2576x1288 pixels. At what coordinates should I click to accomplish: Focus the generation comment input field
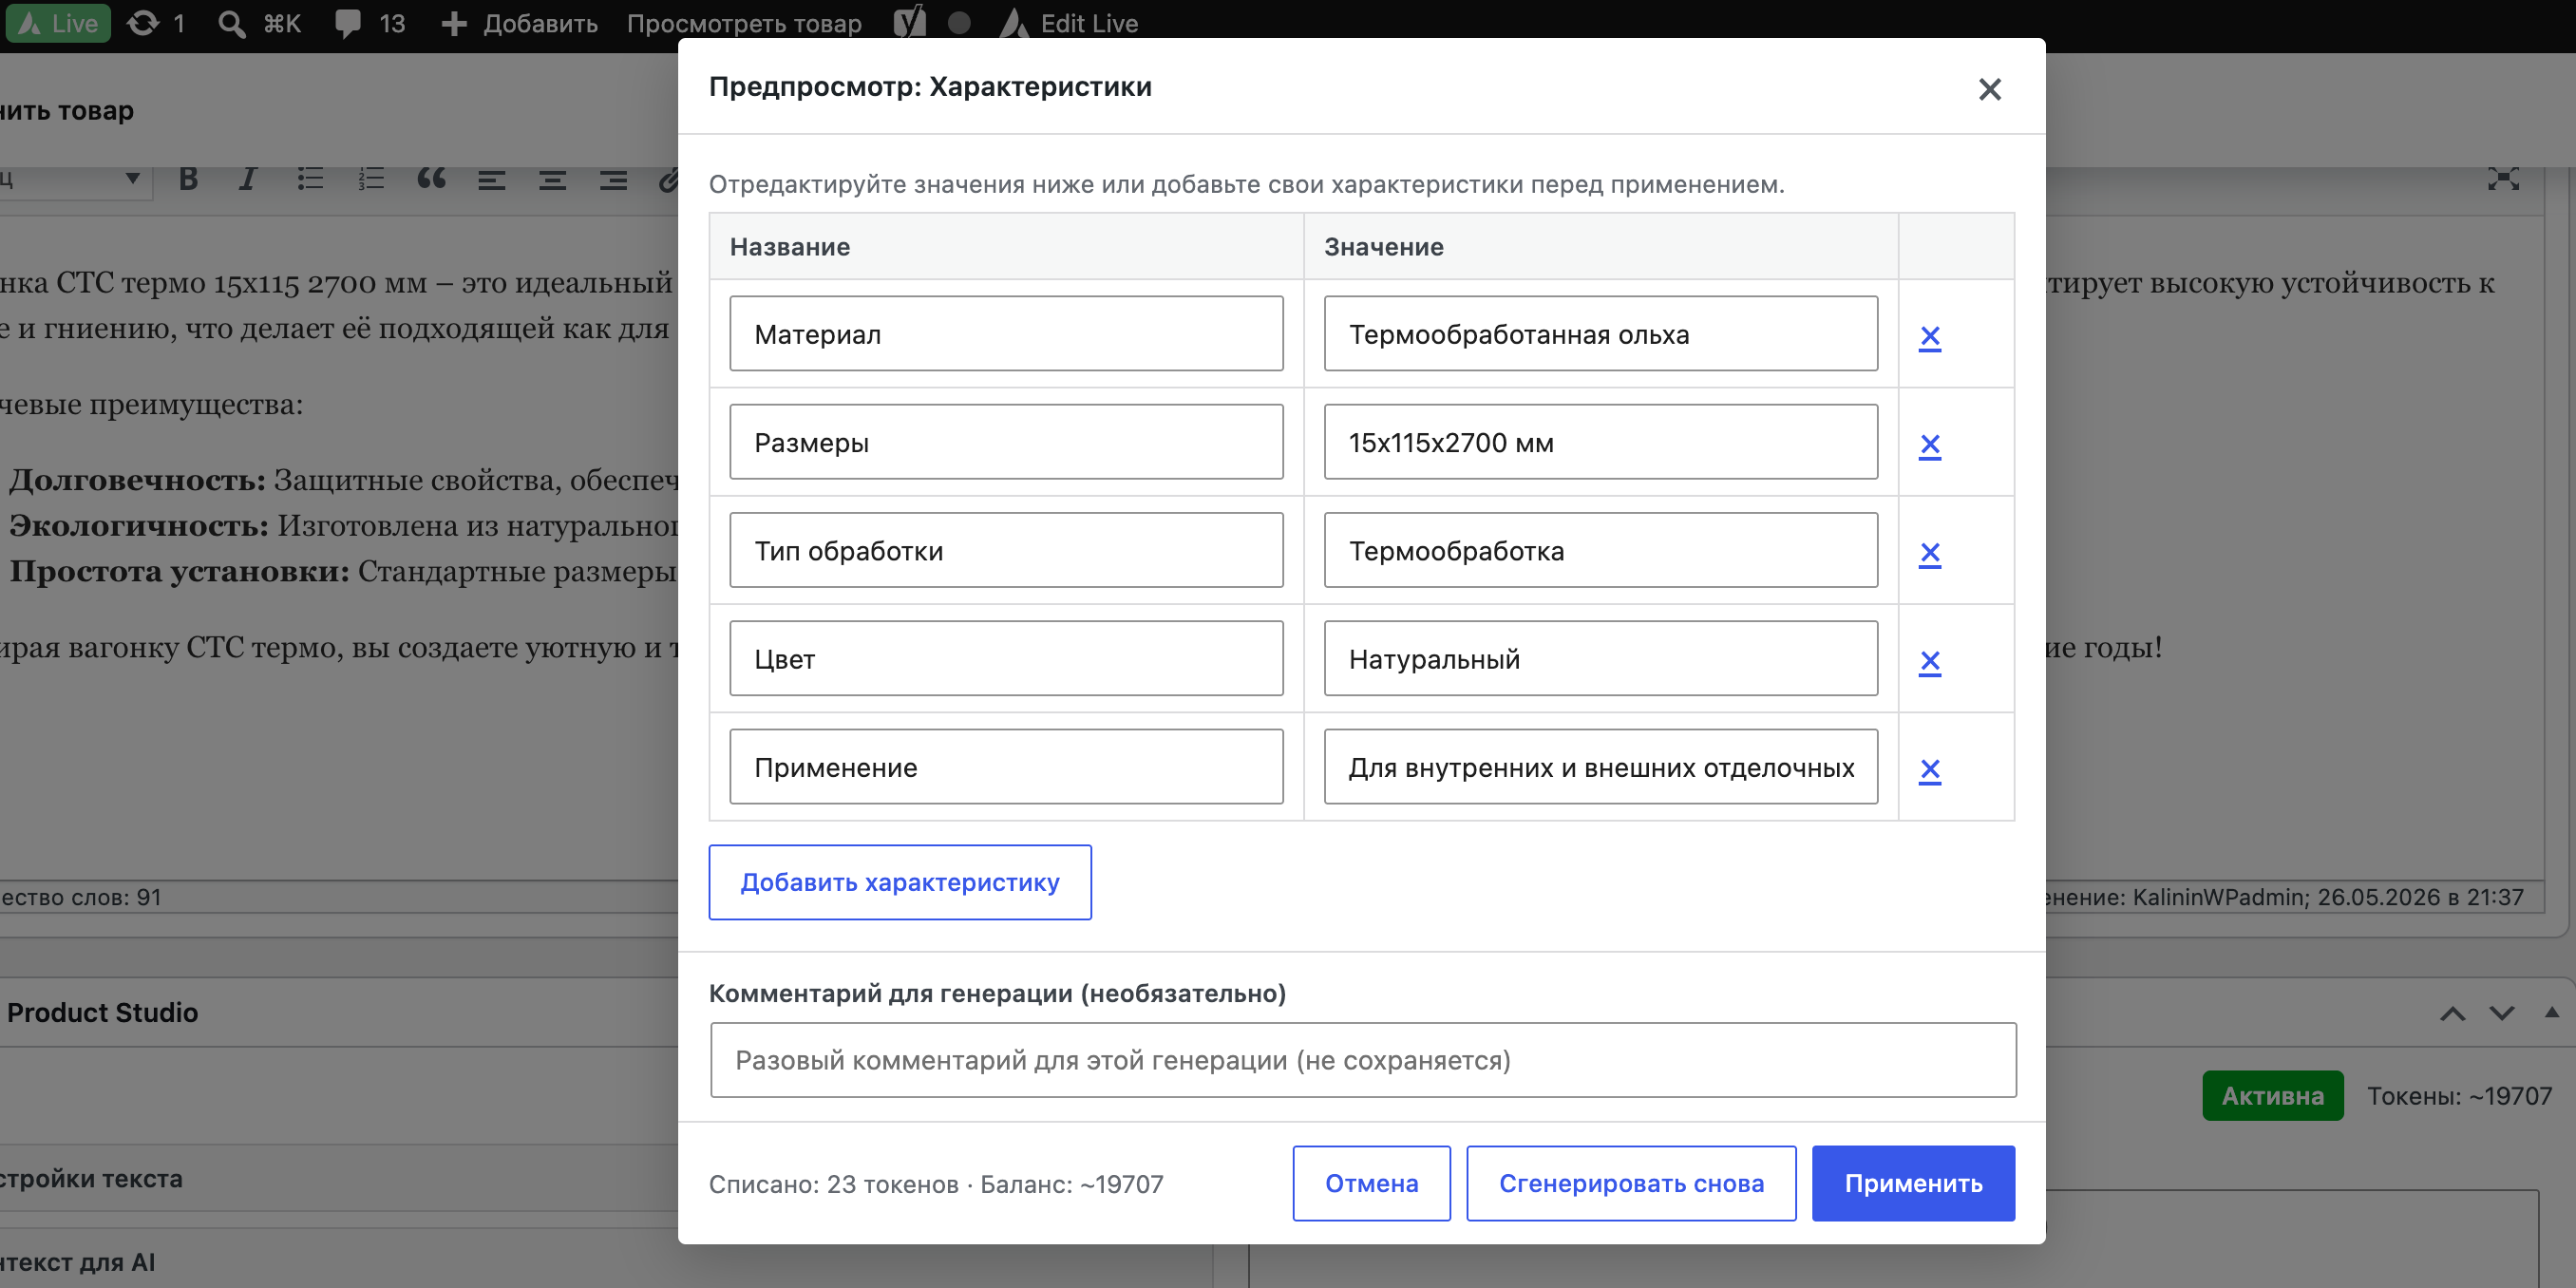click(x=1363, y=1060)
